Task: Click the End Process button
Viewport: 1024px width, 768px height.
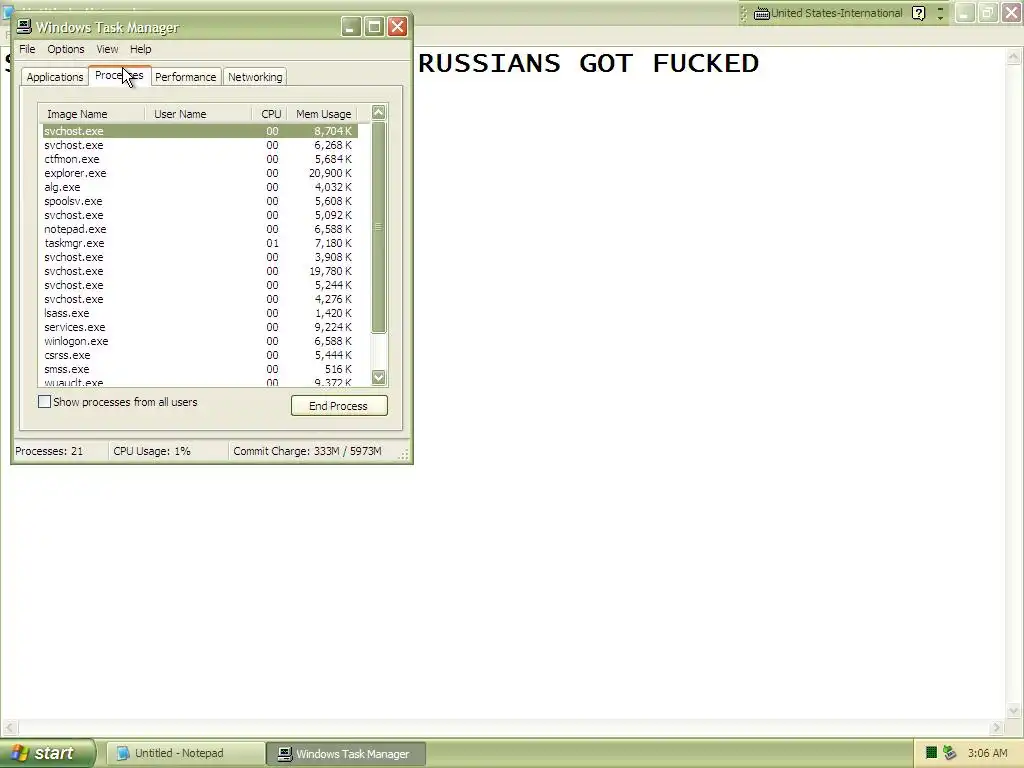Action: tap(339, 406)
